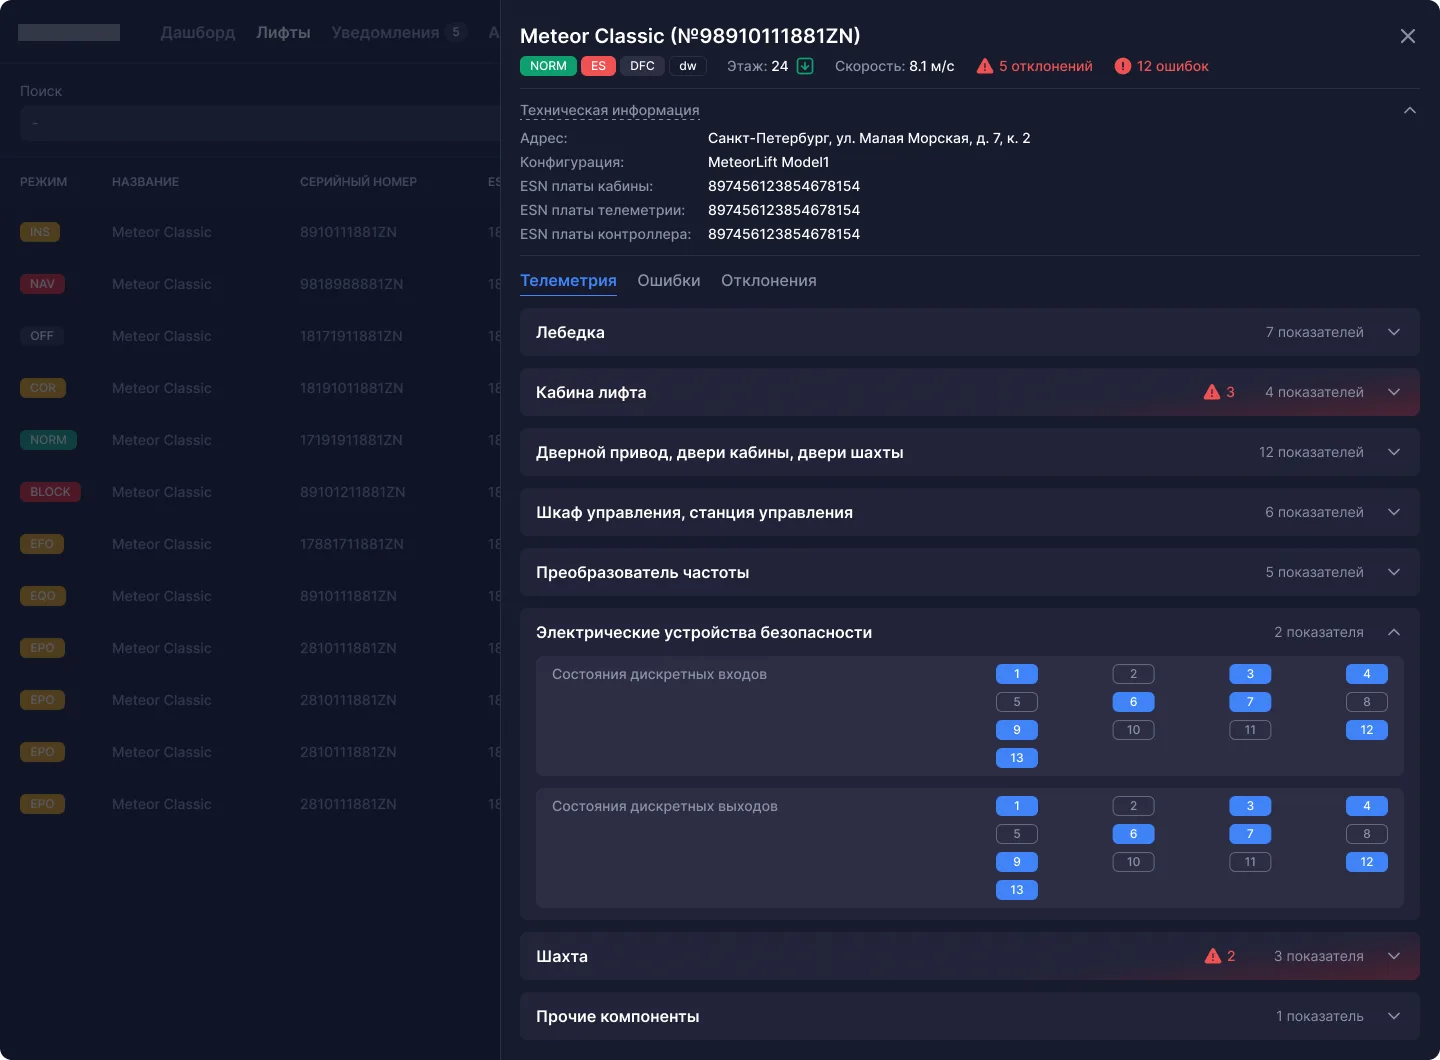Toggle discrete output 3 indicator
This screenshot has height=1060, width=1440.
1250,806
